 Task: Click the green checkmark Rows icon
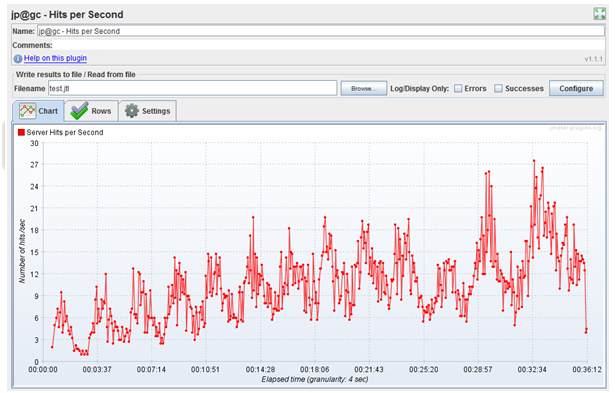(79, 111)
